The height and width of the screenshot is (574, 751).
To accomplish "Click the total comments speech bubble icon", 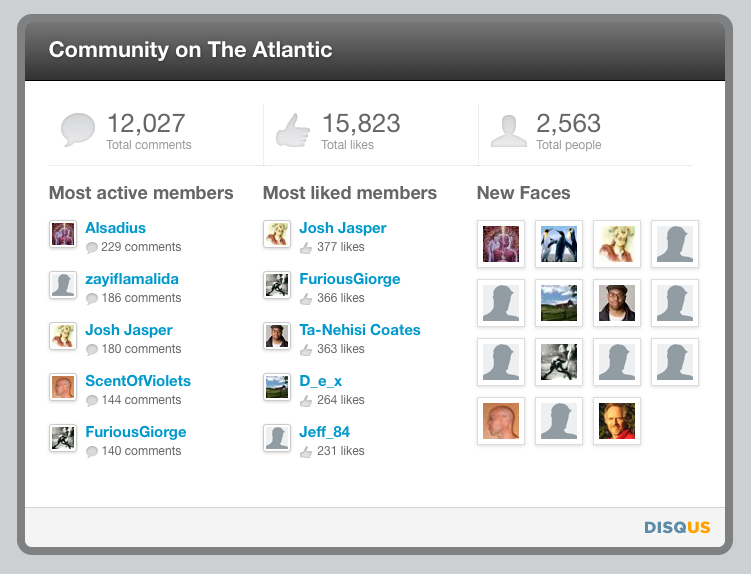I will point(78,130).
